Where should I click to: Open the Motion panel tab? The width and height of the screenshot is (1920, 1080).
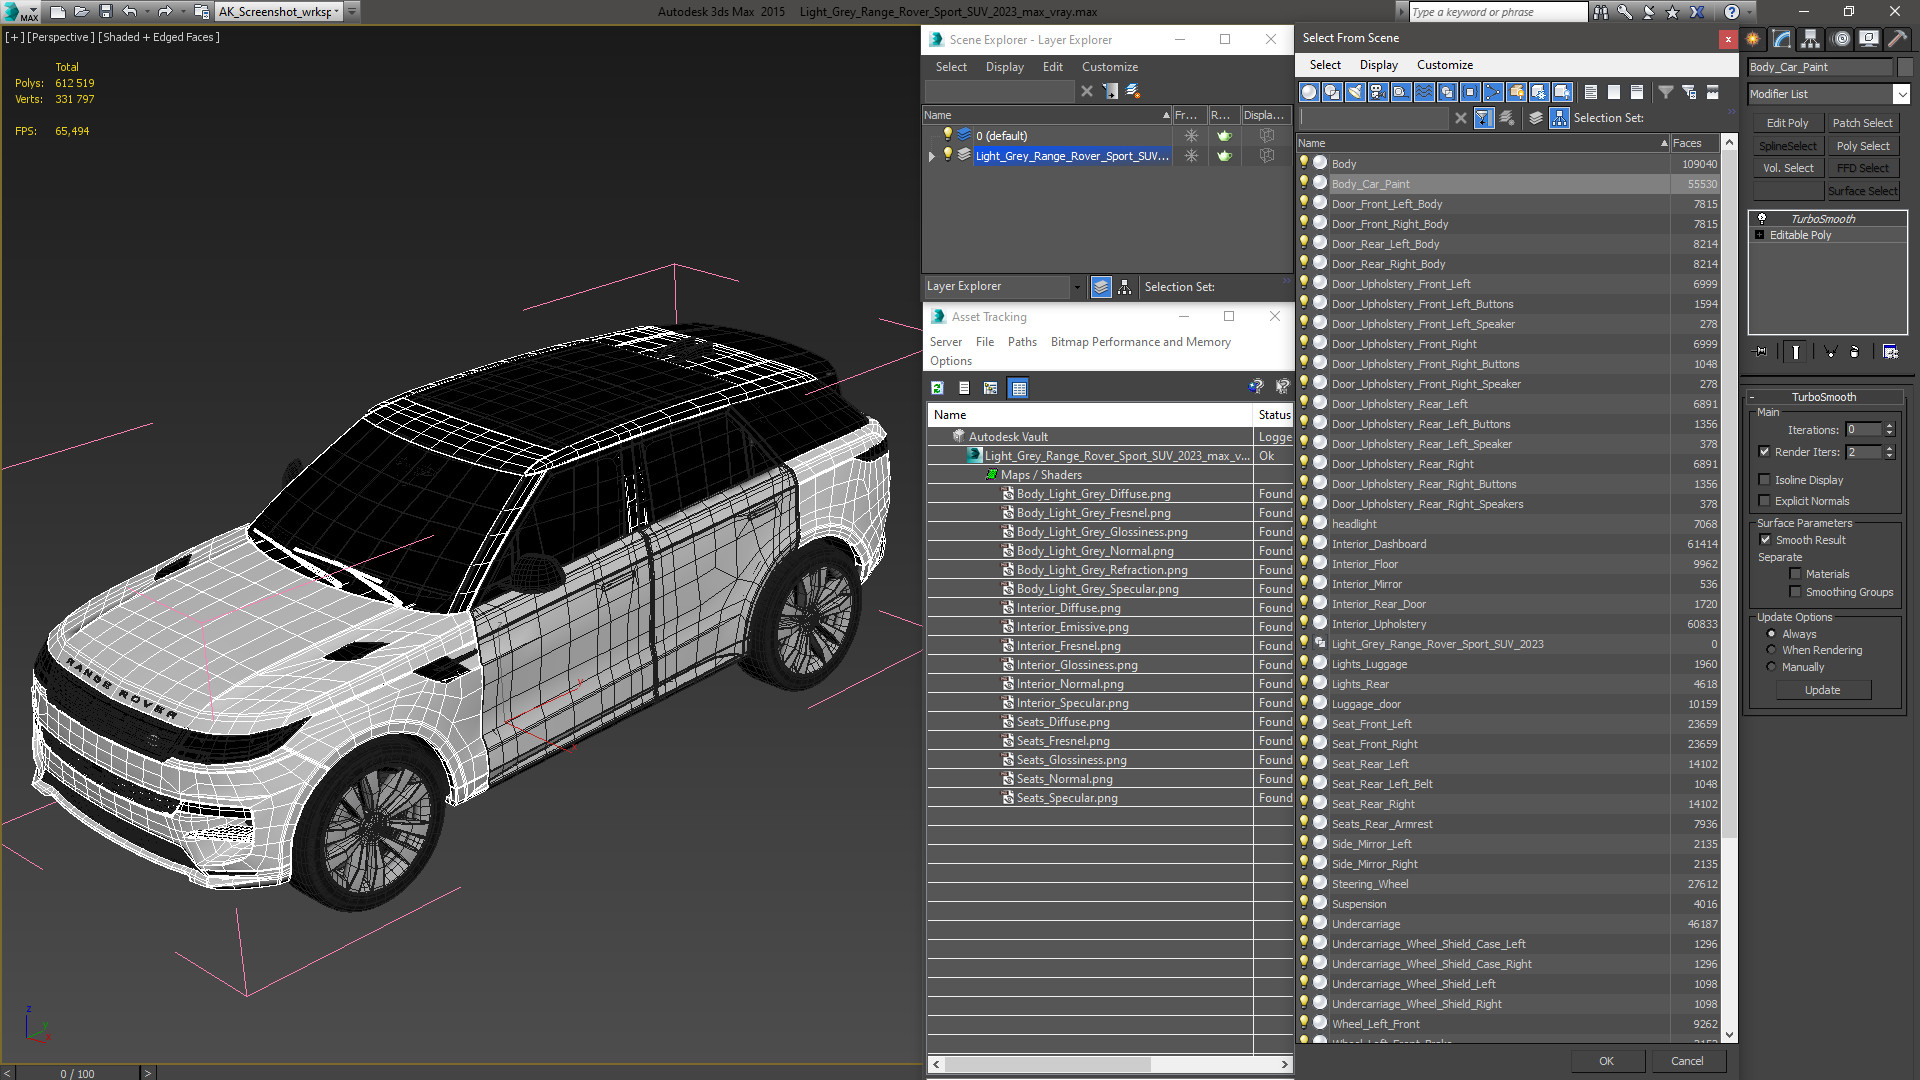[1841, 39]
